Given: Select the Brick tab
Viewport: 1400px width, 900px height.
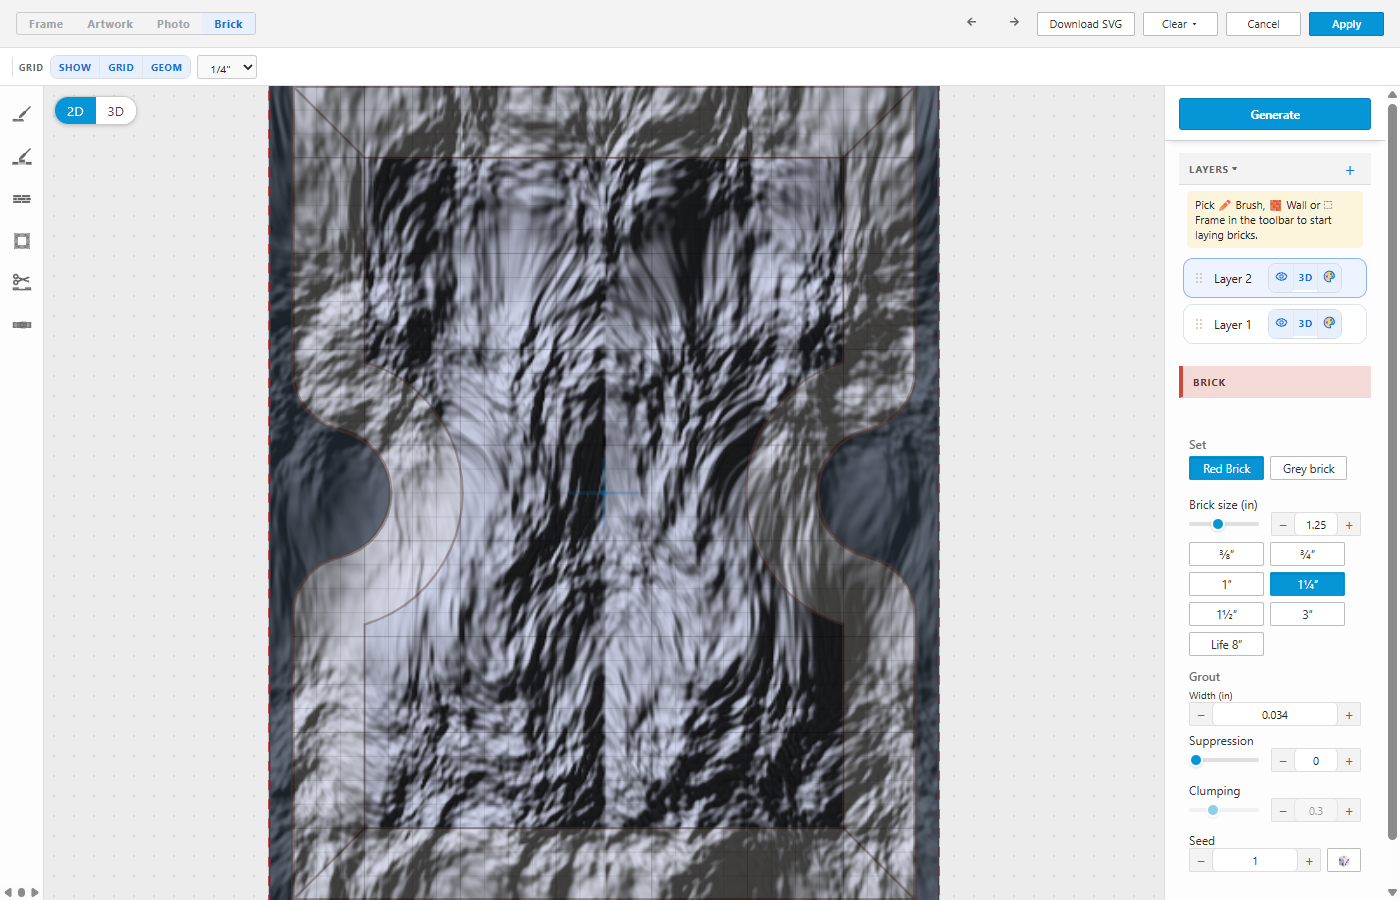Looking at the screenshot, I should pyautogui.click(x=228, y=24).
